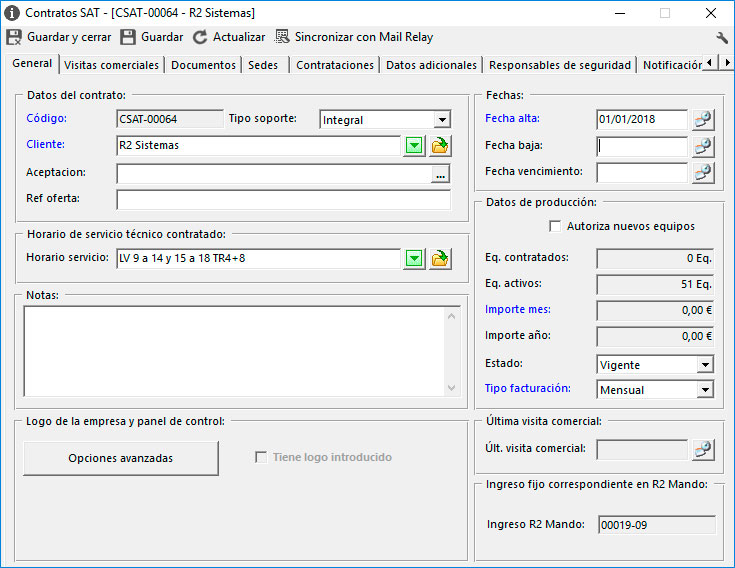Open Fecha vencimiento calendar picker icon
This screenshot has height=568, width=735.
coord(703,172)
